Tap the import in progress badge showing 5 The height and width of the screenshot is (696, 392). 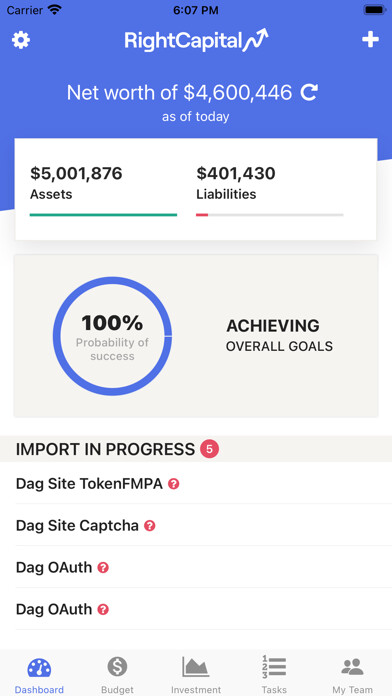pyautogui.click(x=209, y=449)
